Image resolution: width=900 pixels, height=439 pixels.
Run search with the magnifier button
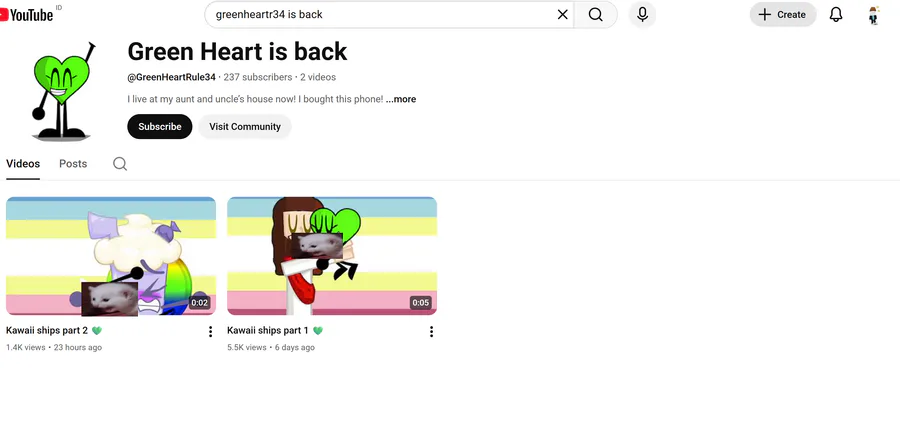point(596,14)
